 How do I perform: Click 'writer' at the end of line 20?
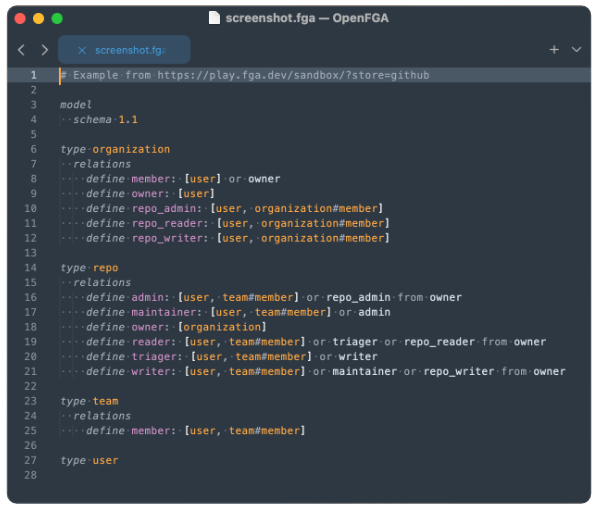click(358, 357)
